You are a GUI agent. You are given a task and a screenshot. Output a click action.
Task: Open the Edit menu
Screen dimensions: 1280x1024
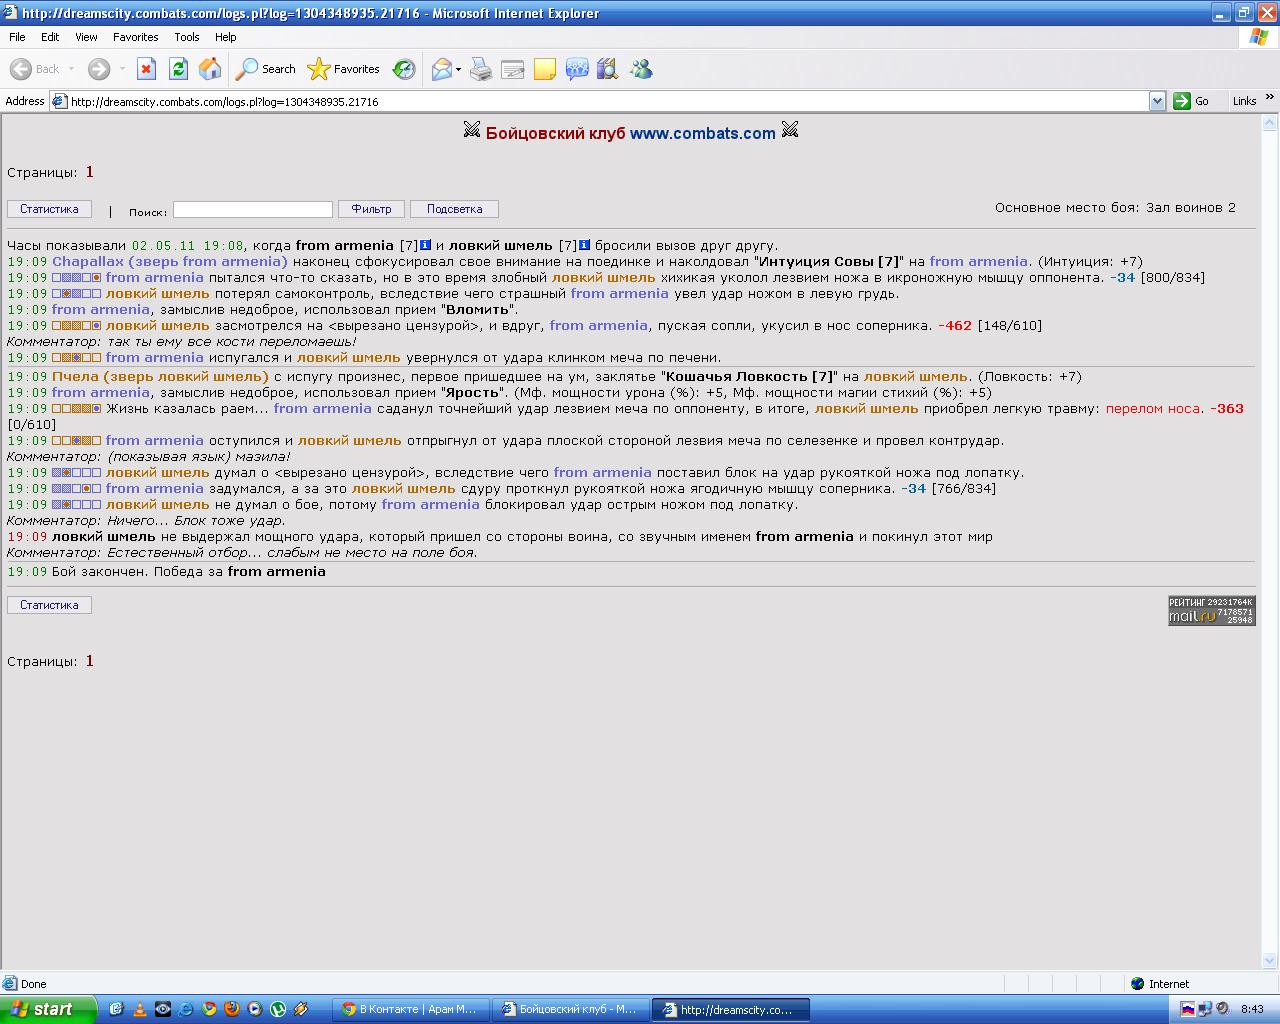[x=50, y=37]
